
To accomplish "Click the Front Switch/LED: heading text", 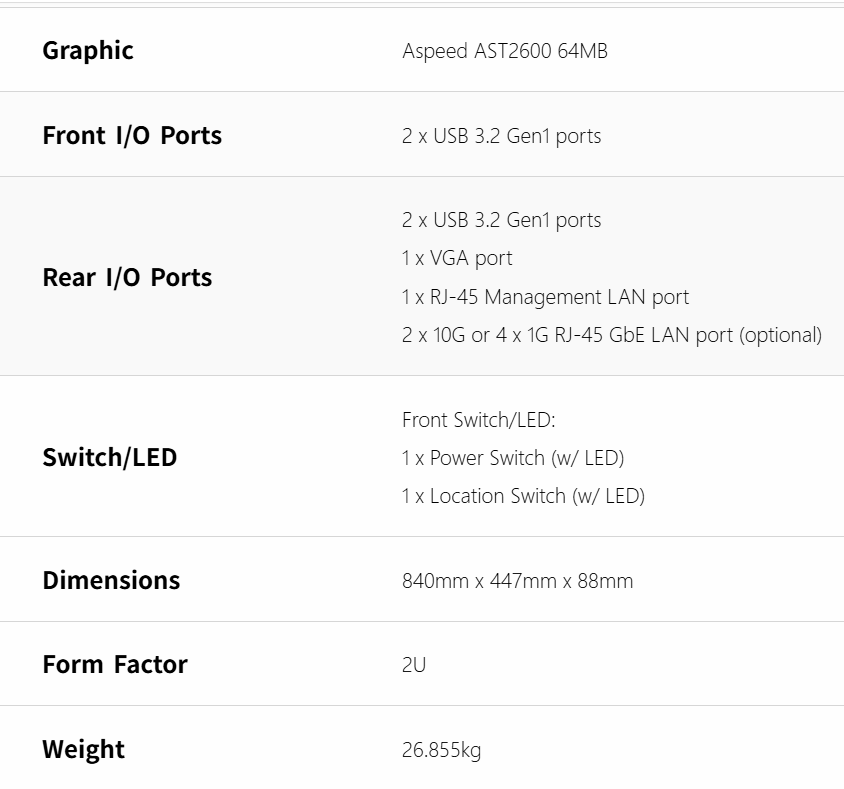I will (x=478, y=420).
